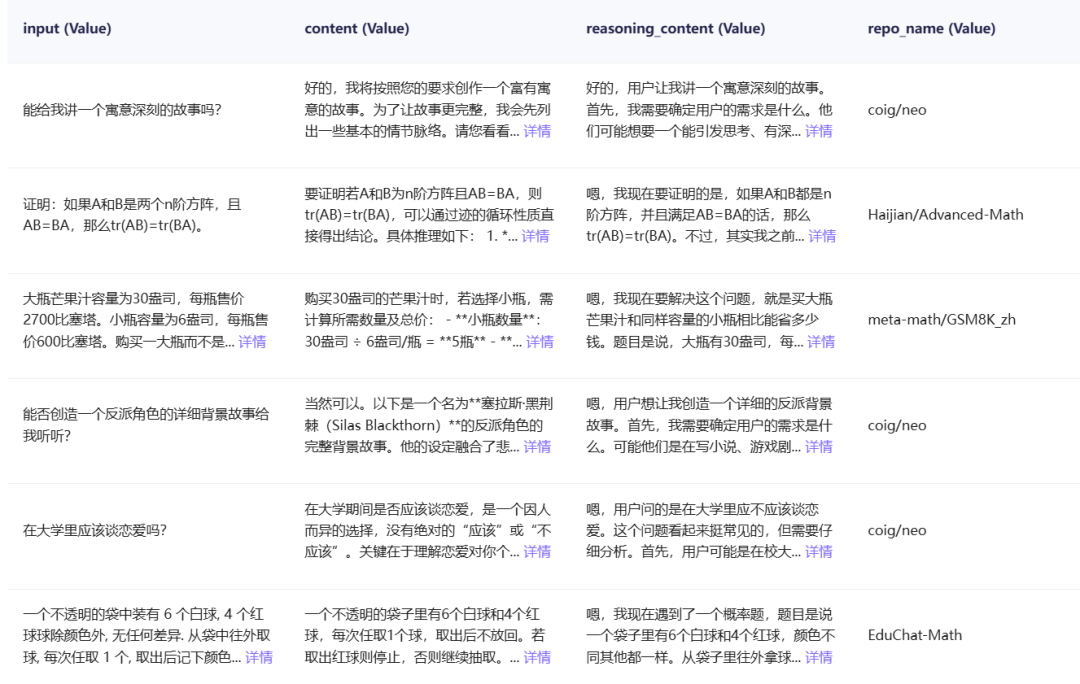
Task: Open 详情 link in reasoning cell starting 嗯，我现在要解决这个问题
Action: pos(821,342)
